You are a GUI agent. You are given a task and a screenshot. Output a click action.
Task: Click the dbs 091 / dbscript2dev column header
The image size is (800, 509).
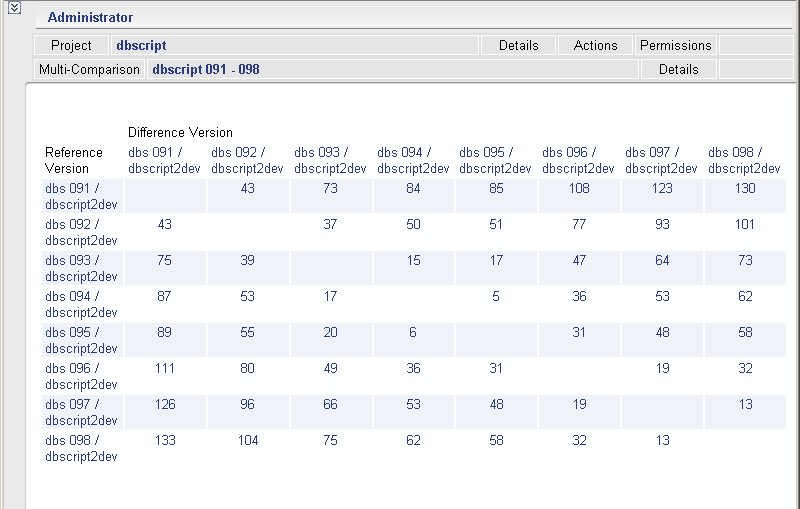[164, 160]
